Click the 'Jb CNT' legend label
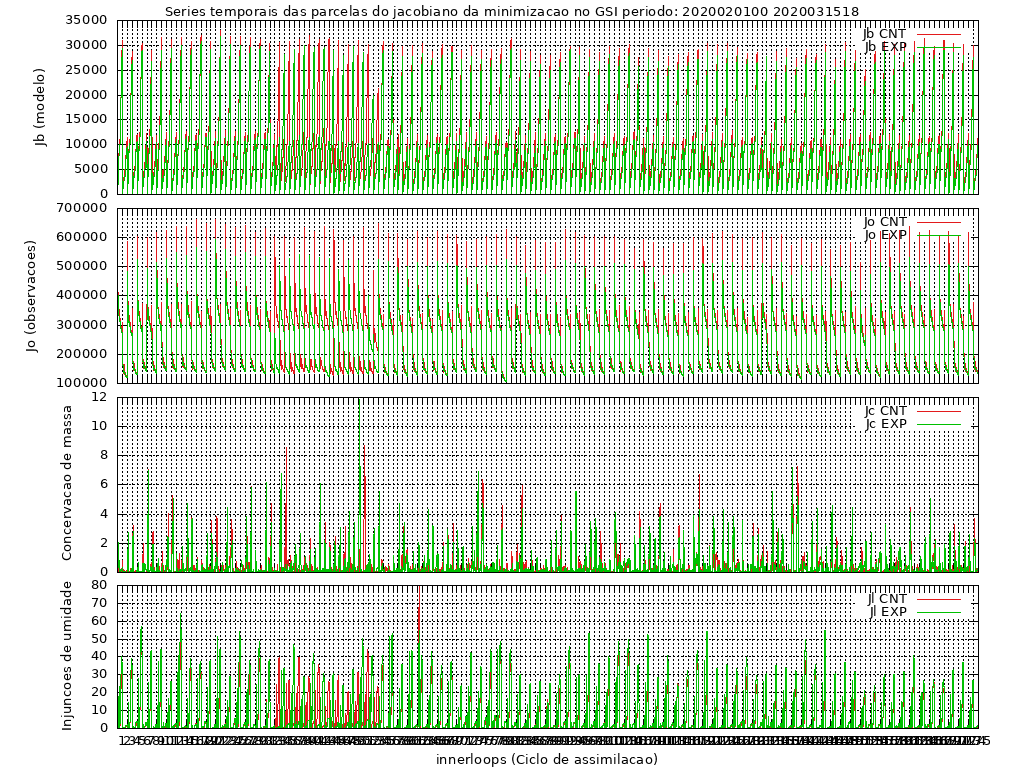This screenshot has width=1024, height=768. (x=884, y=33)
